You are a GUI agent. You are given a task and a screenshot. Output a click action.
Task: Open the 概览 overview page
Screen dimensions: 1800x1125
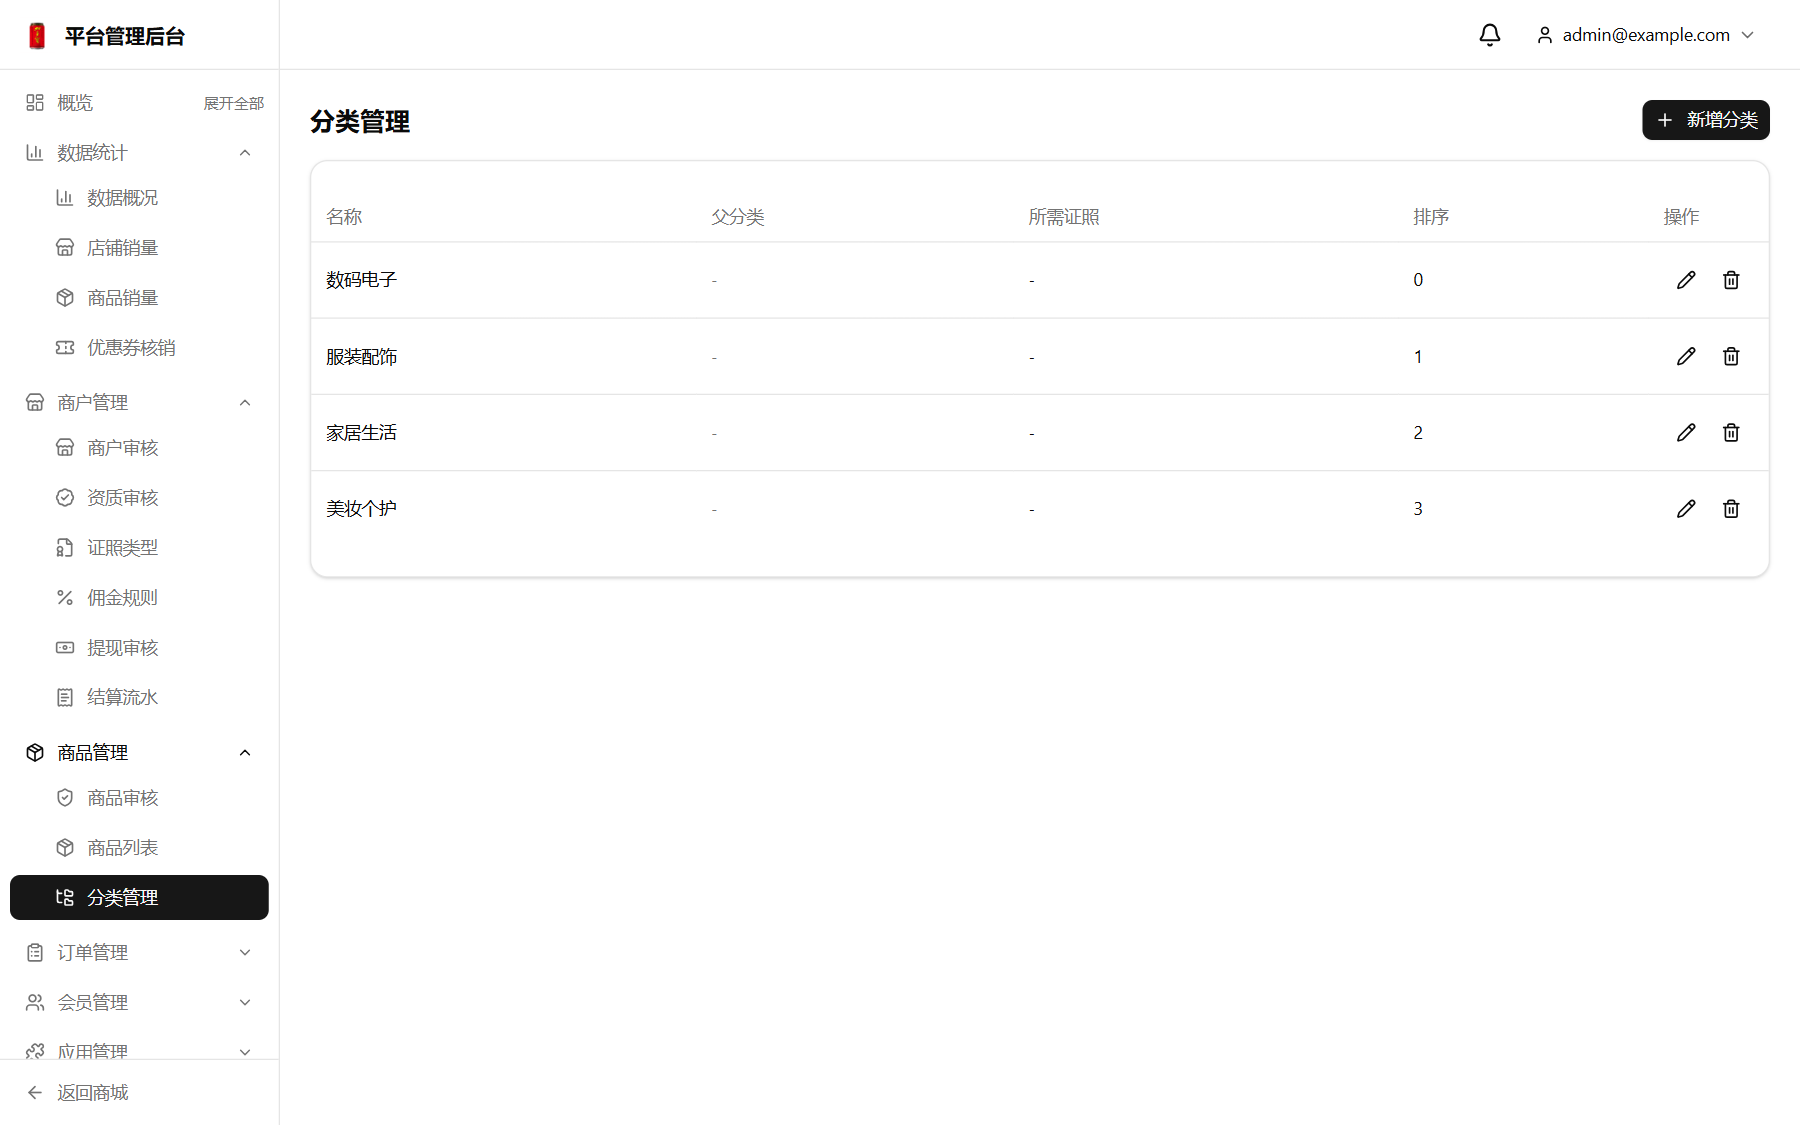click(x=75, y=103)
